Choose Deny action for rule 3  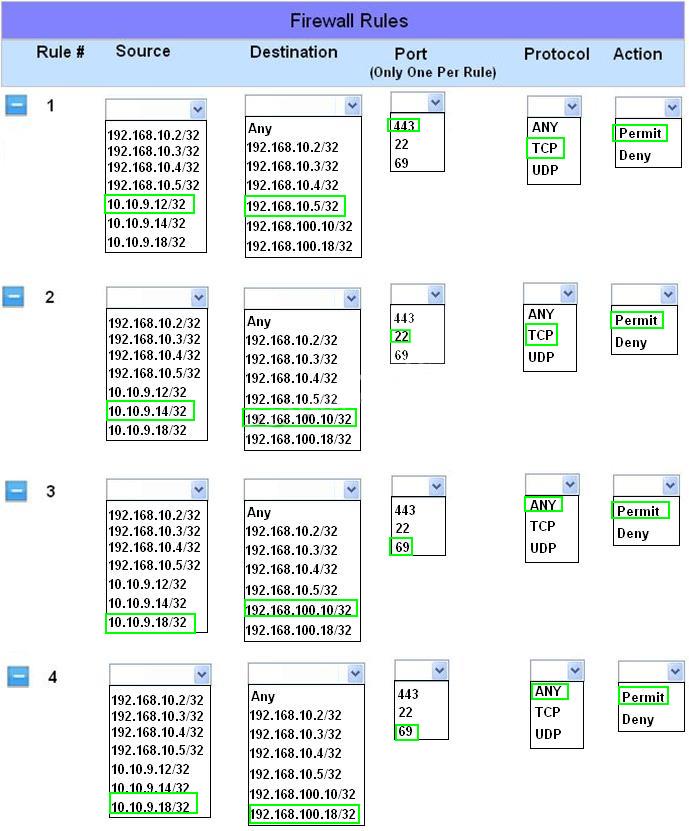(633, 533)
